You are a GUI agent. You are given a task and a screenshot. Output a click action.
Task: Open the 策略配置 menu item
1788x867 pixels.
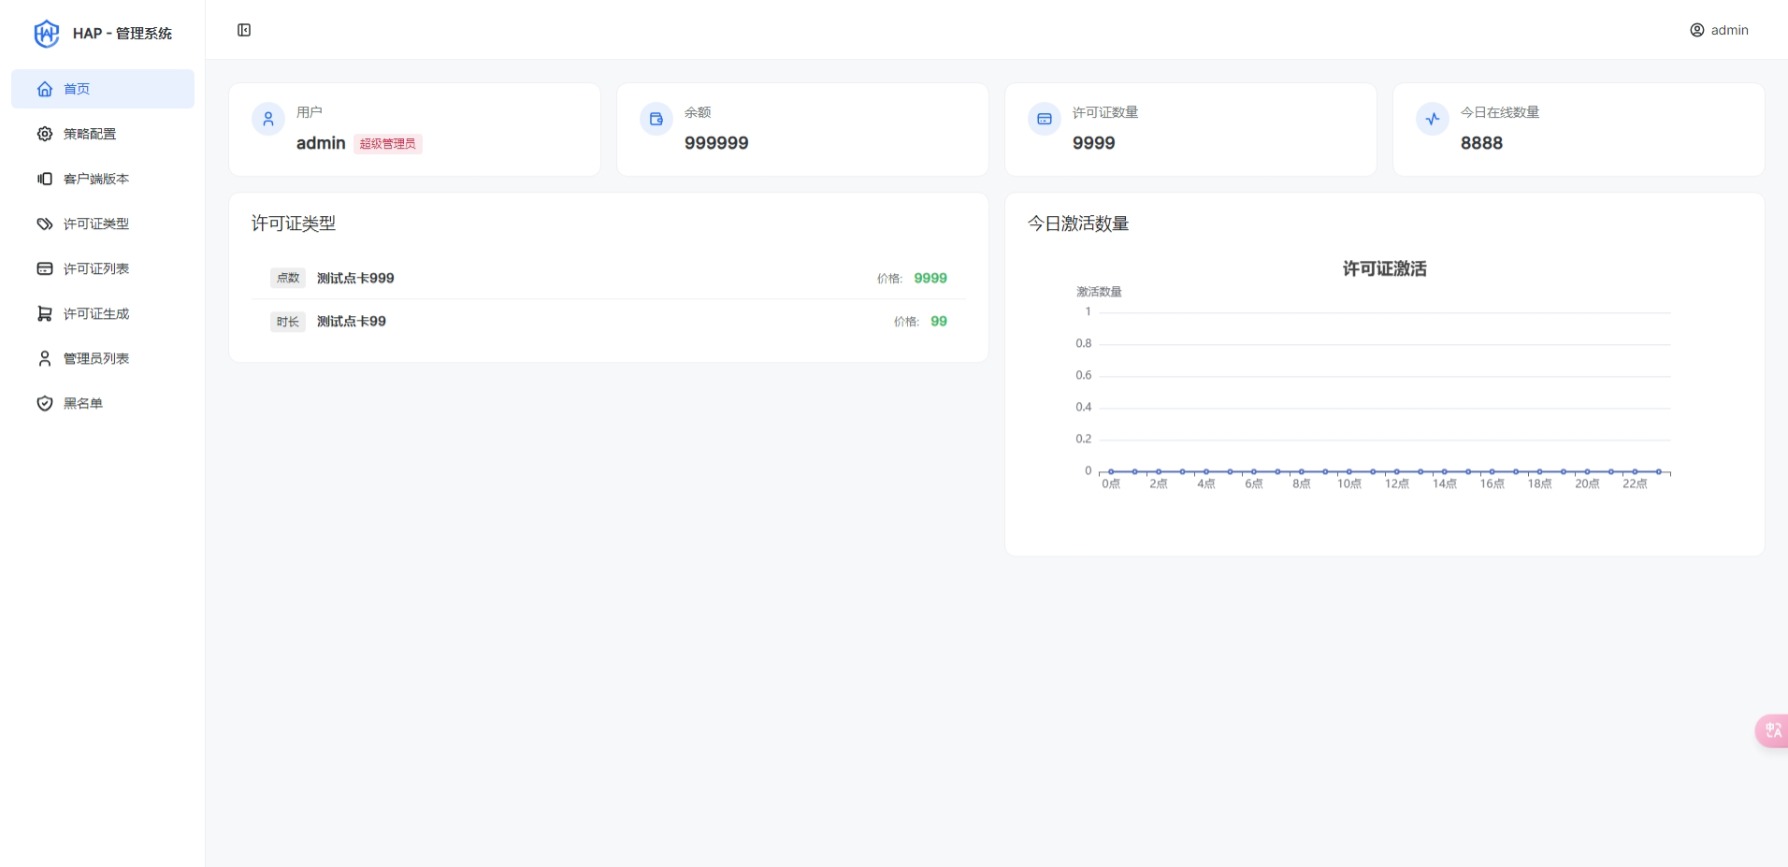(103, 134)
